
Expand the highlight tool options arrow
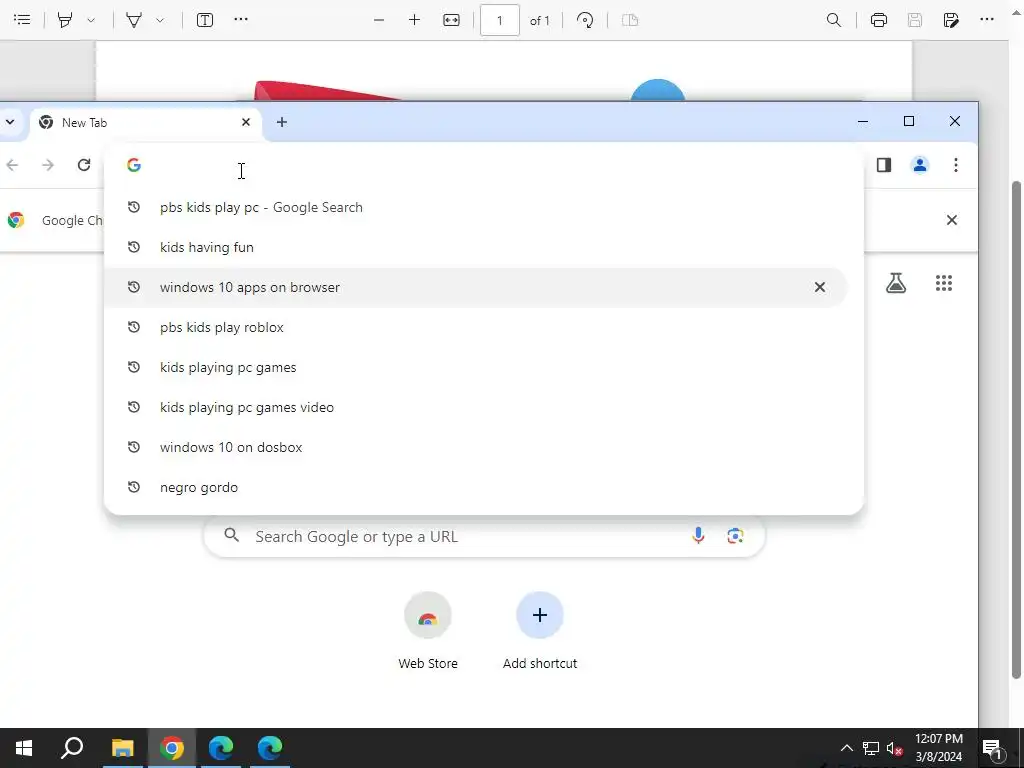click(x=91, y=20)
